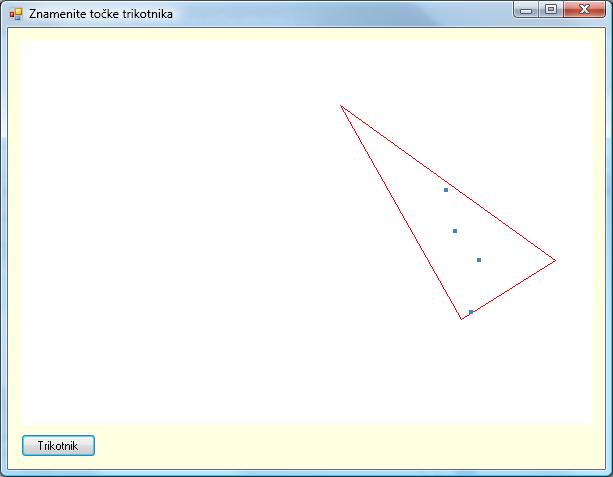Maximize the Znamenite točke trikotnika window
This screenshot has width=613, height=477.
click(550, 10)
